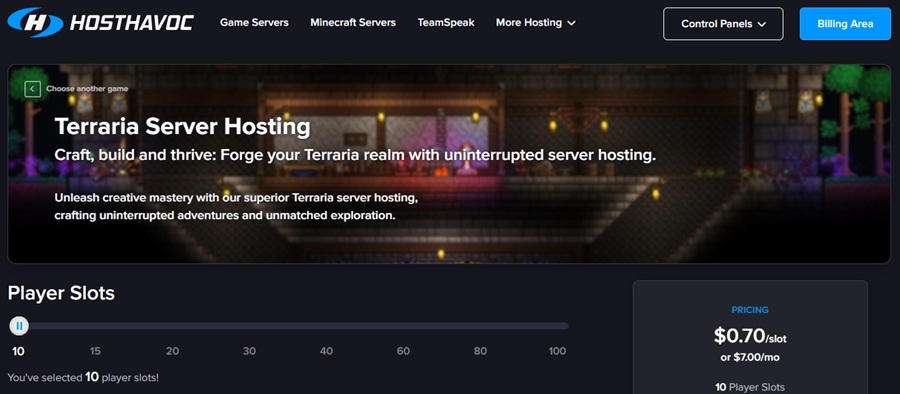Click 'You've selected 10 player slots!' text
Image resolution: width=900 pixels, height=394 pixels.
pos(83,377)
